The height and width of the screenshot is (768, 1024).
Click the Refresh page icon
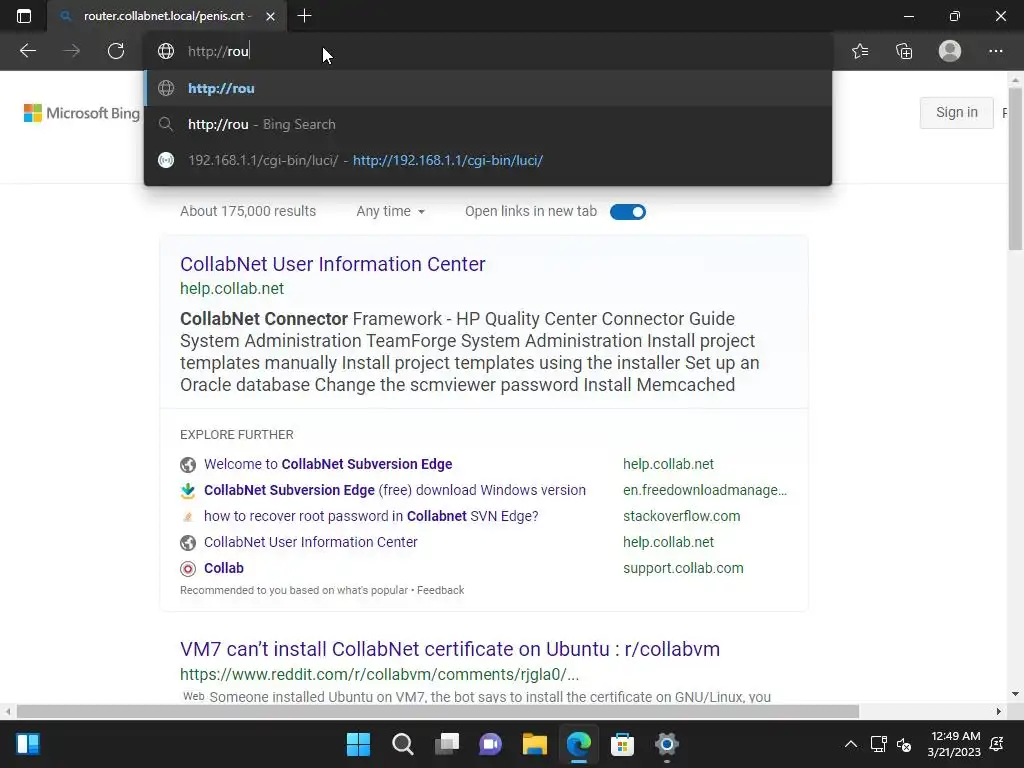pyautogui.click(x=116, y=51)
